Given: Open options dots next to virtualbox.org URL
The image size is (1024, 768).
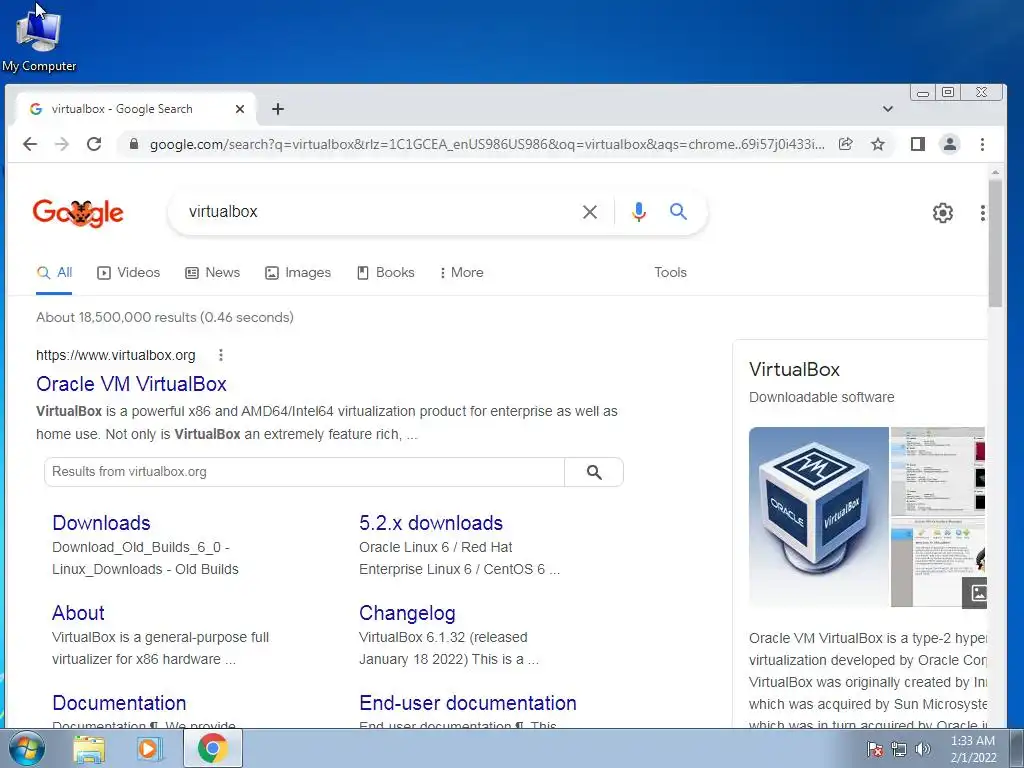Looking at the screenshot, I should pyautogui.click(x=221, y=355).
